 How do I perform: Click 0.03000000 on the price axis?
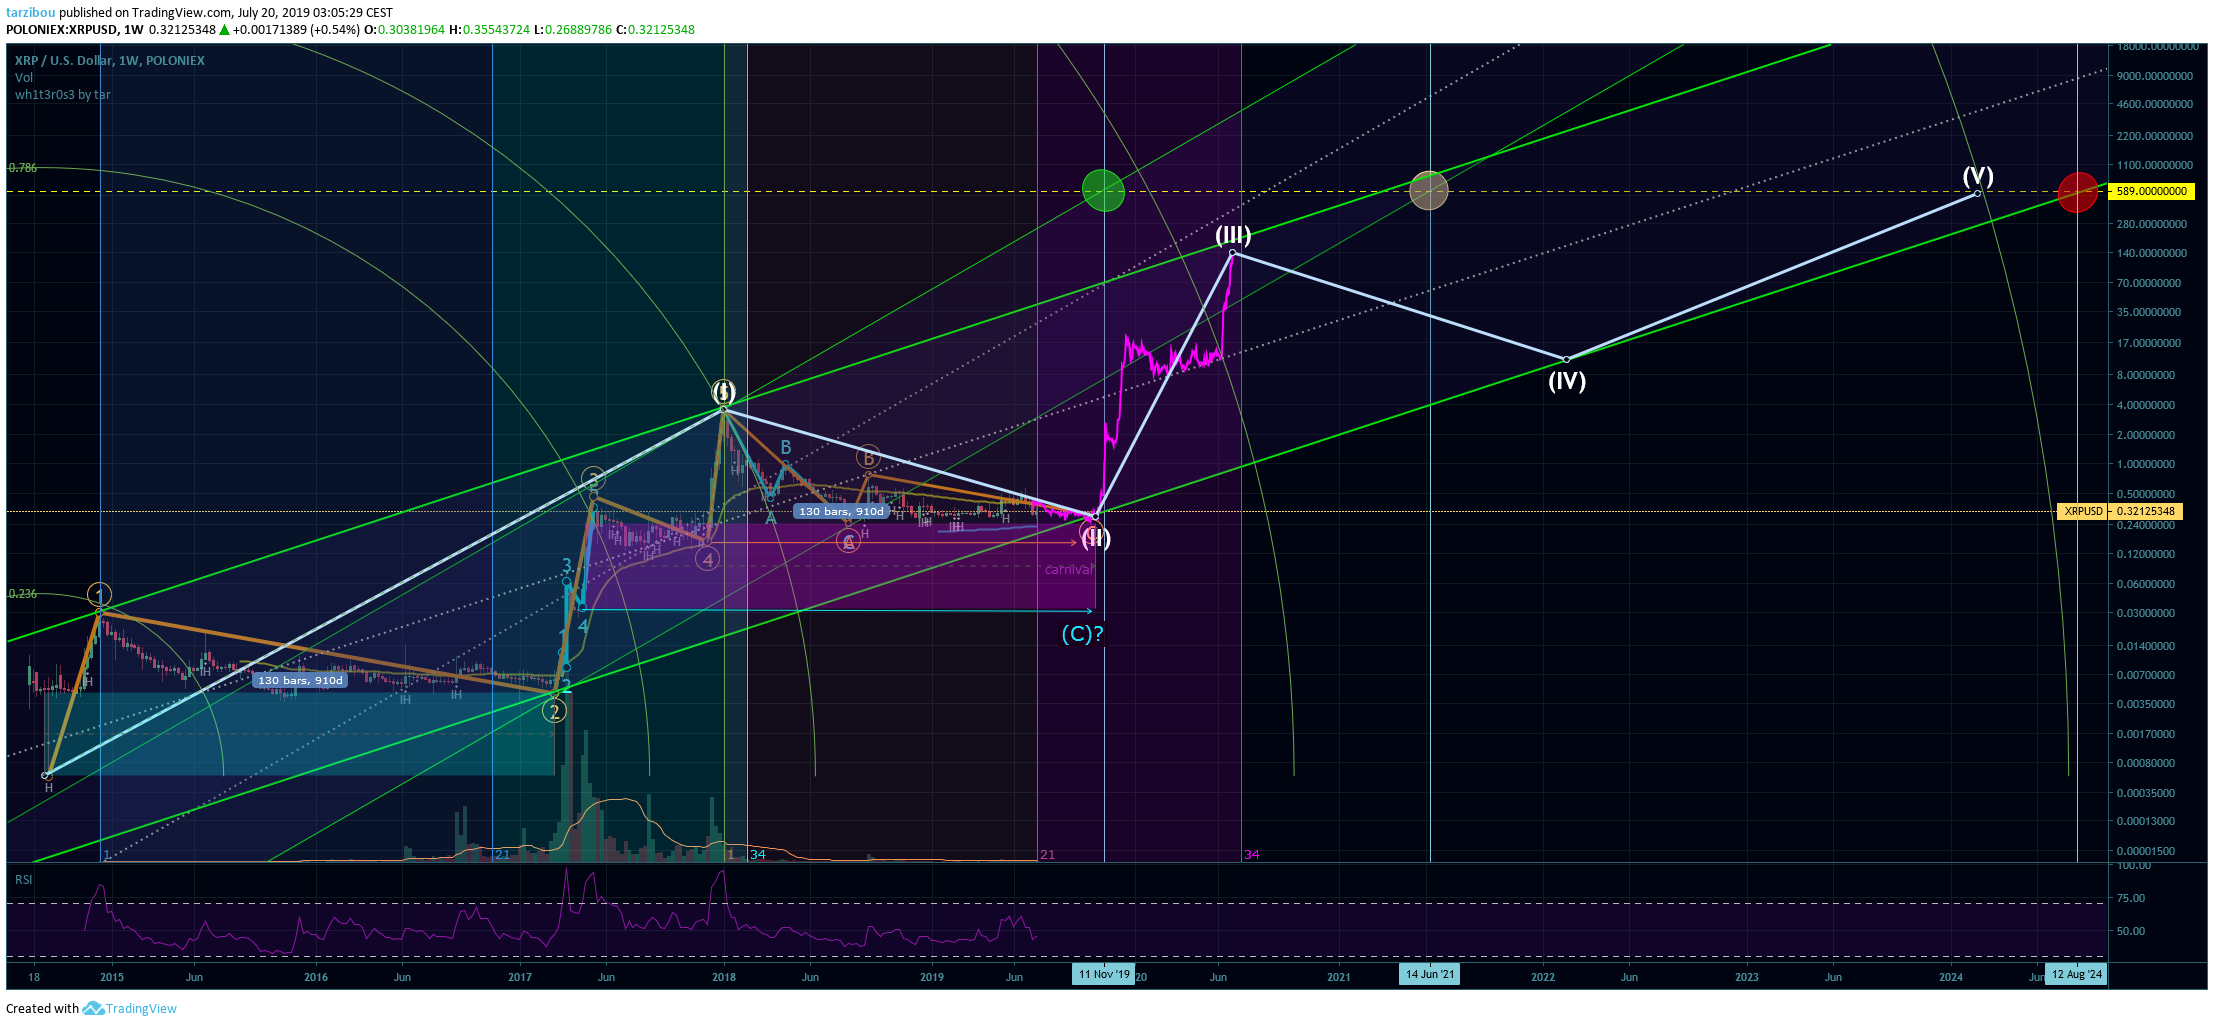click(2146, 613)
